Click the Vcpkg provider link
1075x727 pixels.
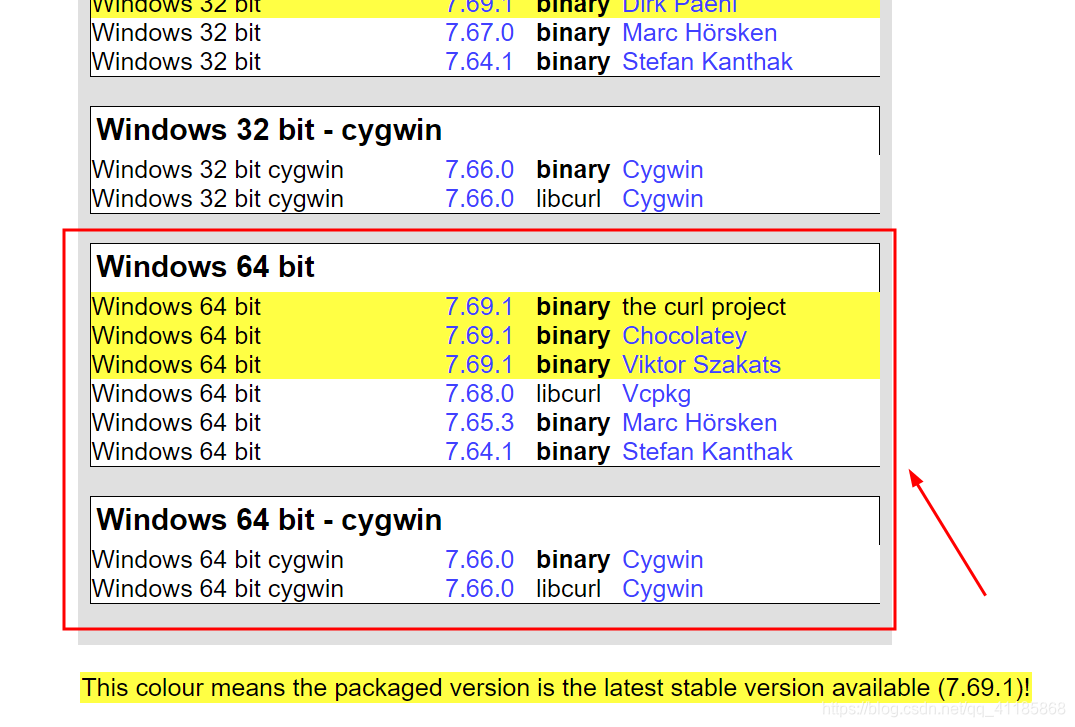tap(656, 394)
